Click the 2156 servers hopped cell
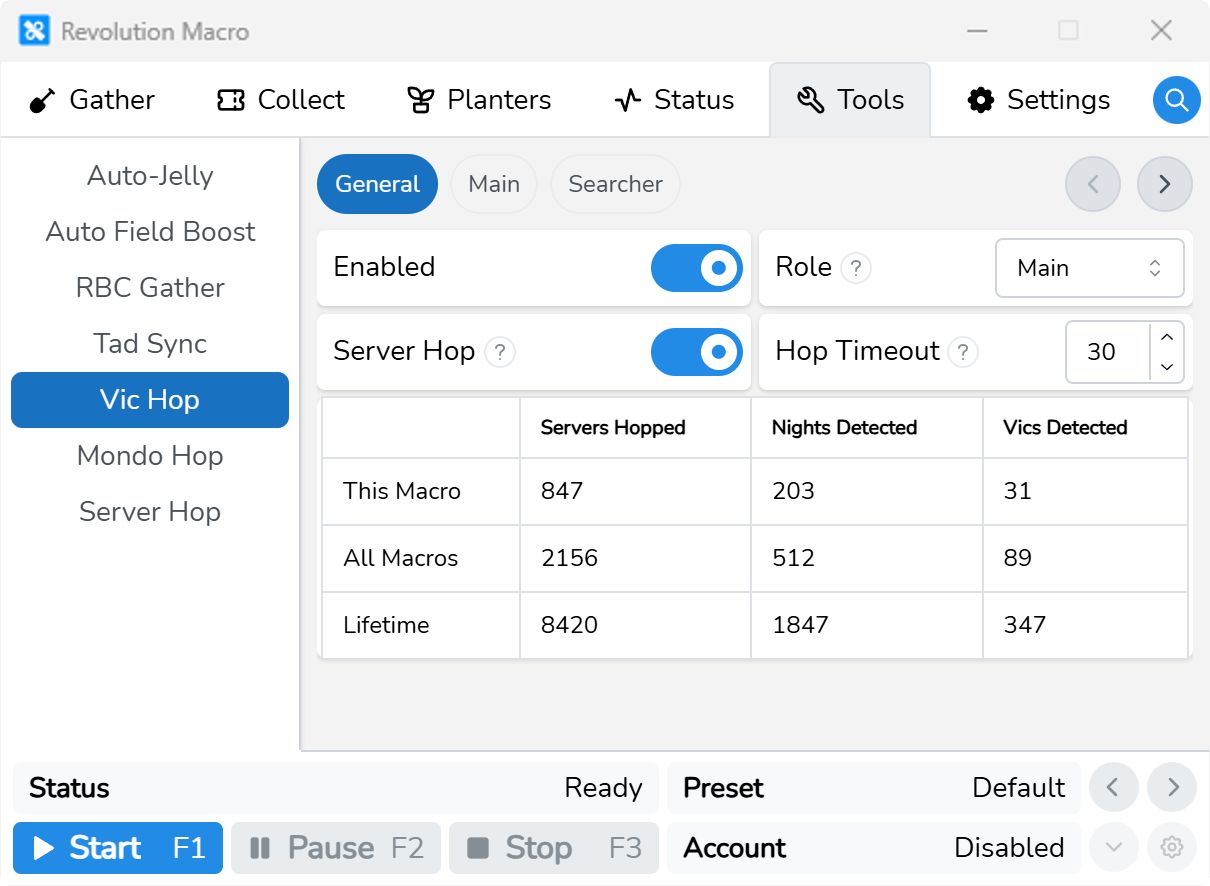Screen dimensions: 1210x886 pos(635,558)
